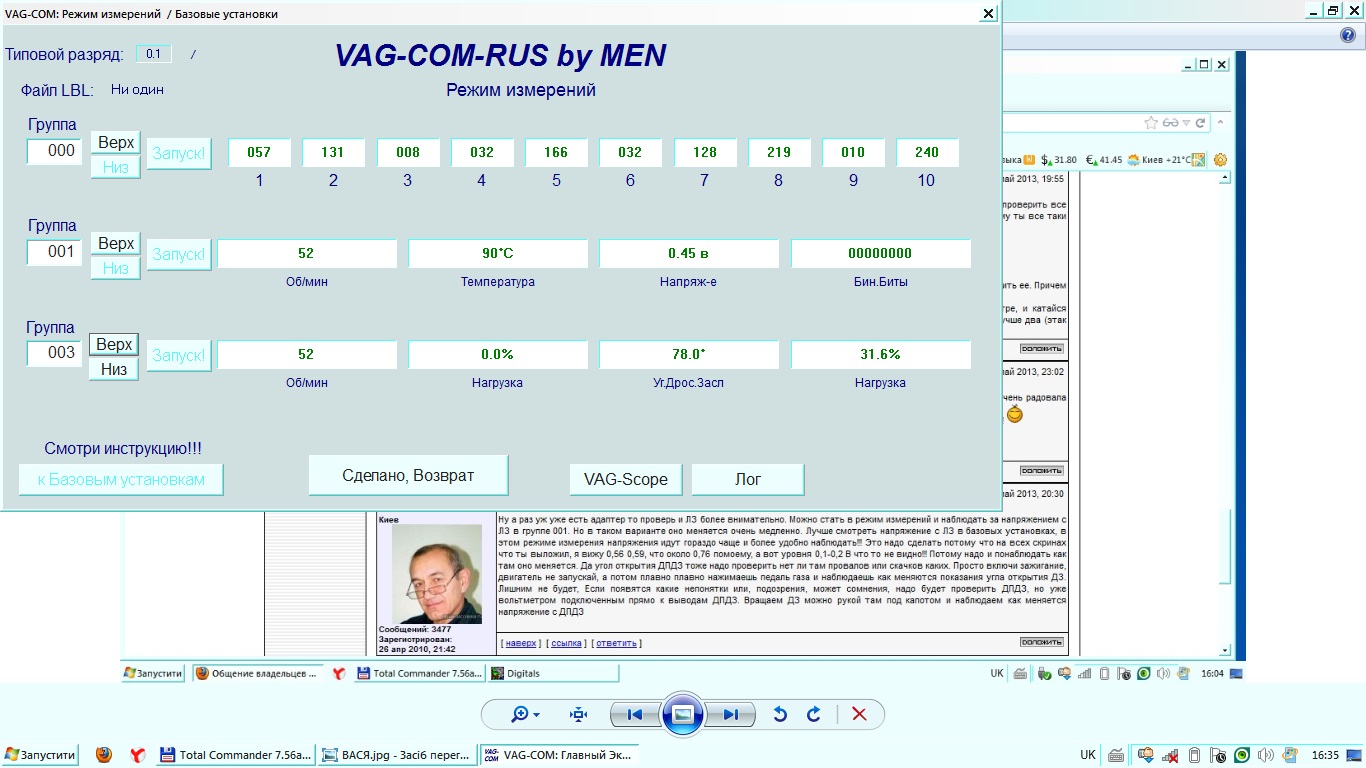1366x768 pixels.
Task: Click the map icon beside the weather widget
Action: [x=1199, y=160]
